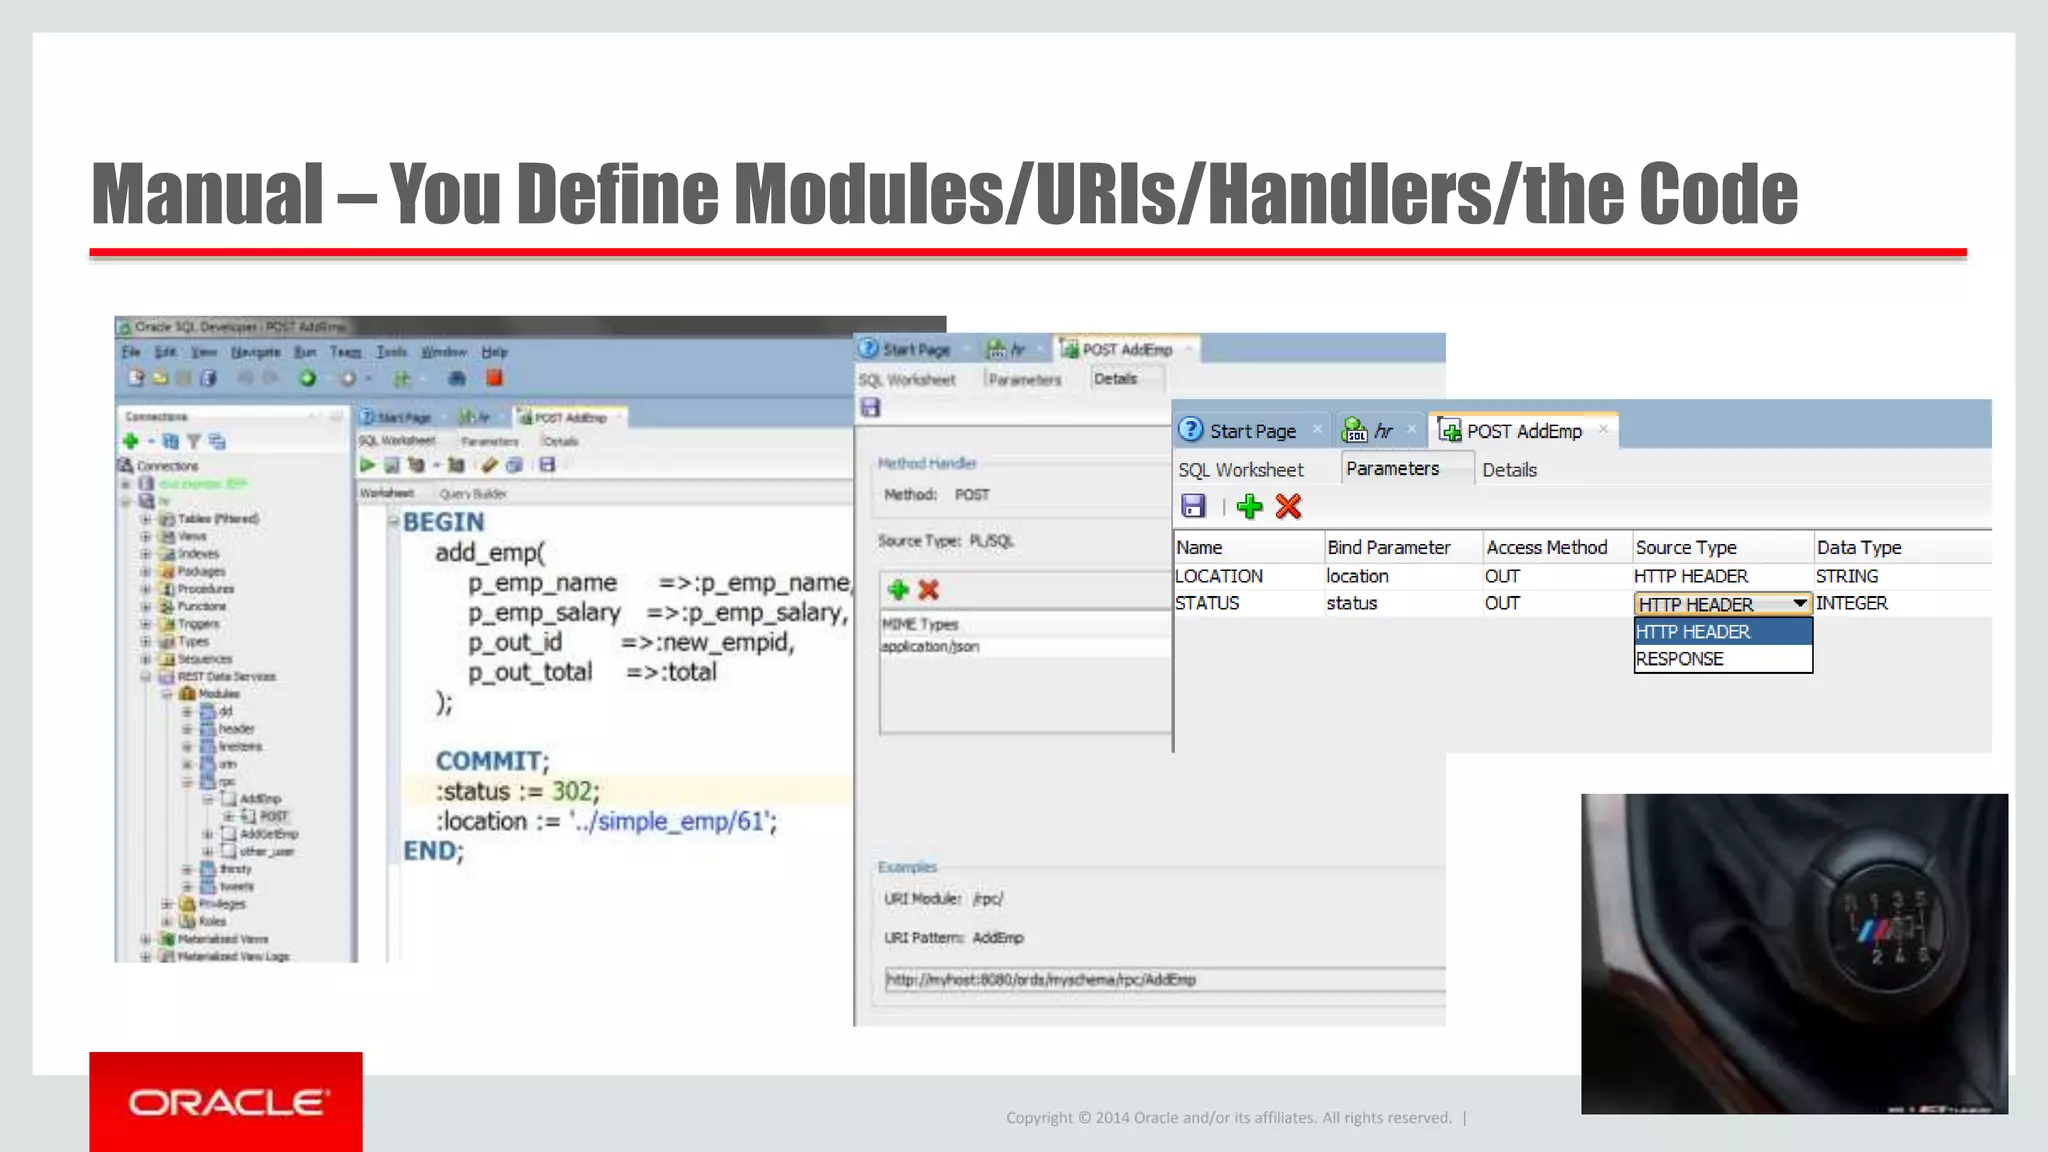The height and width of the screenshot is (1152, 2048).
Task: Switch to SQL Worksheet tab in front window
Action: 1240,470
